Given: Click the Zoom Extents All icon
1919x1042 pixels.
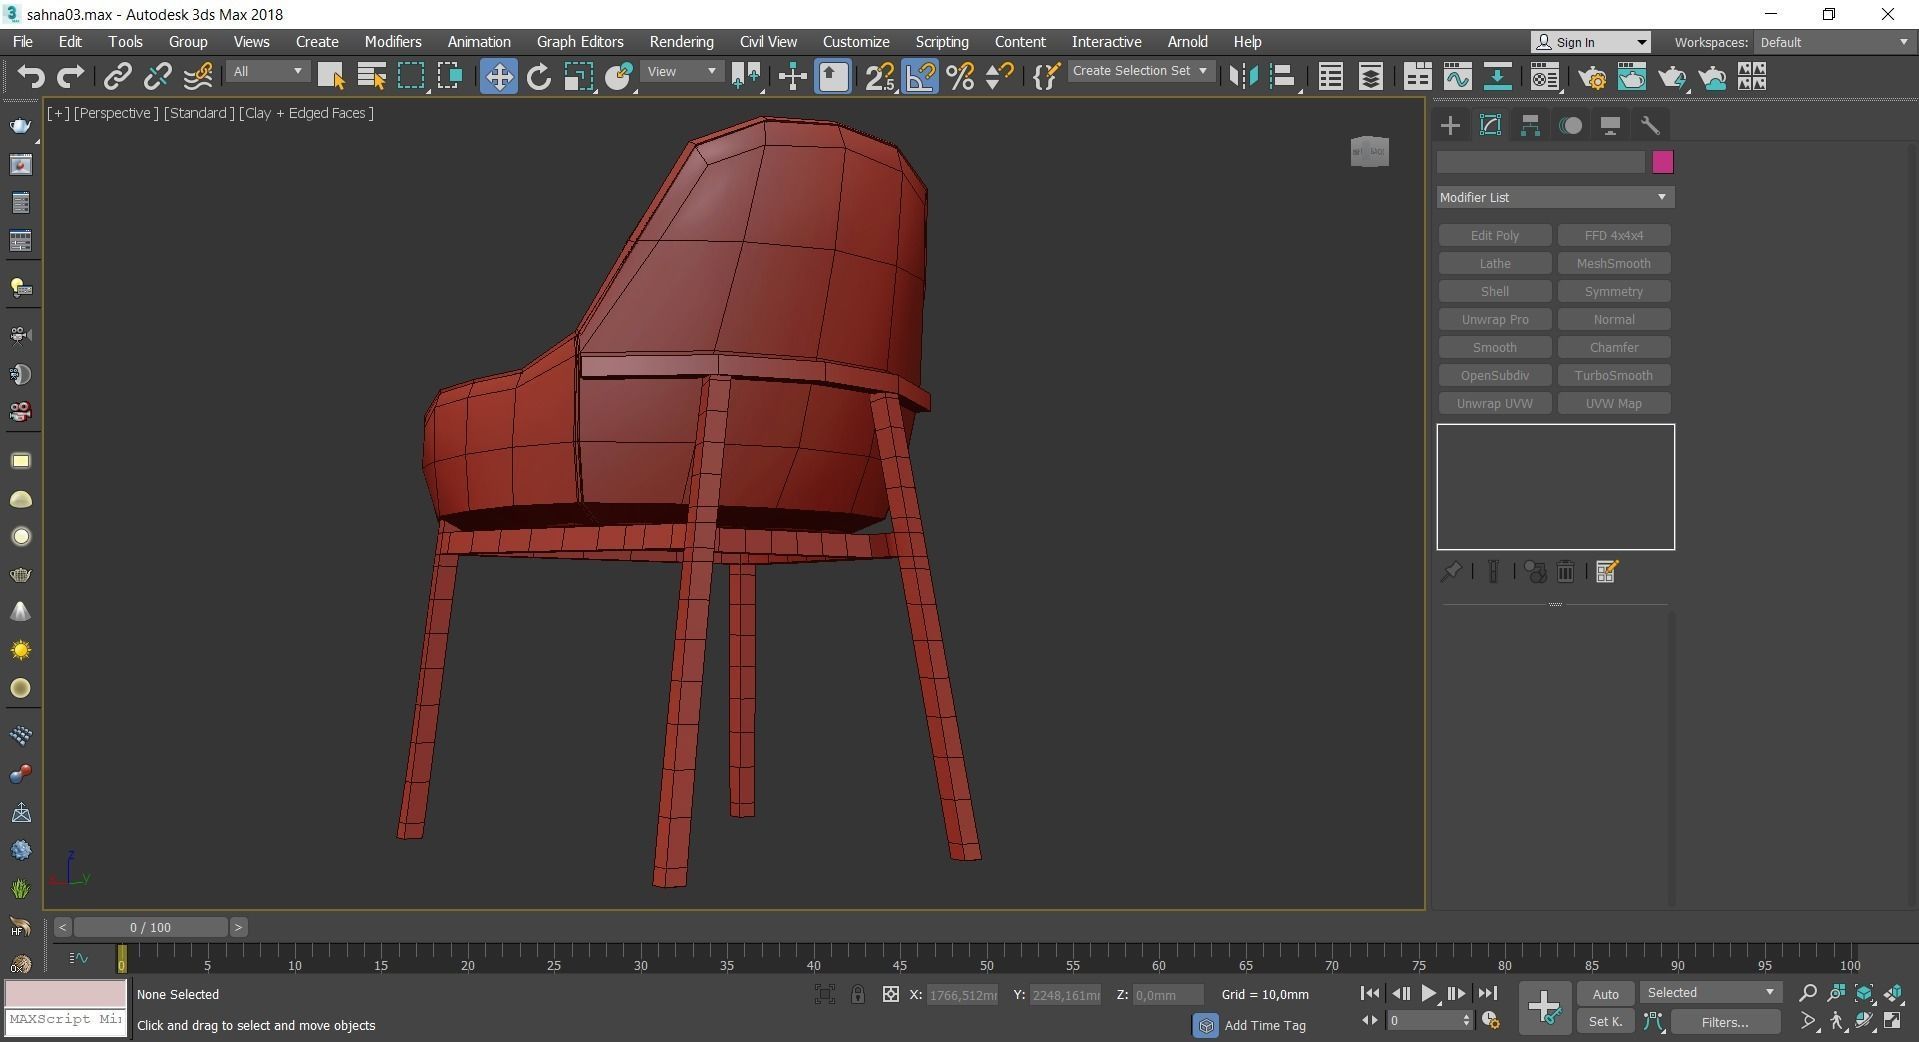Looking at the screenshot, I should click(1893, 993).
